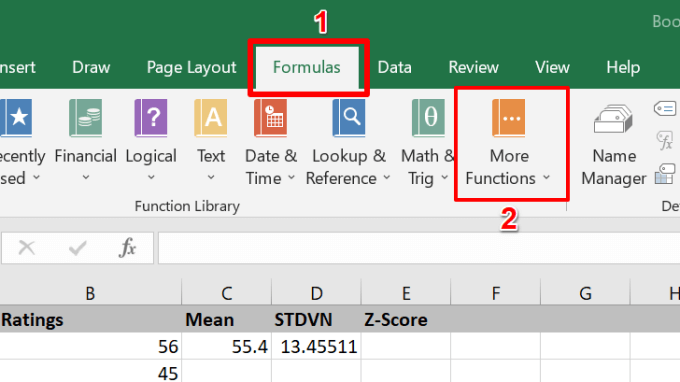Click the Define Name tag icon
This screenshot has width=680, height=382.
coord(665,108)
